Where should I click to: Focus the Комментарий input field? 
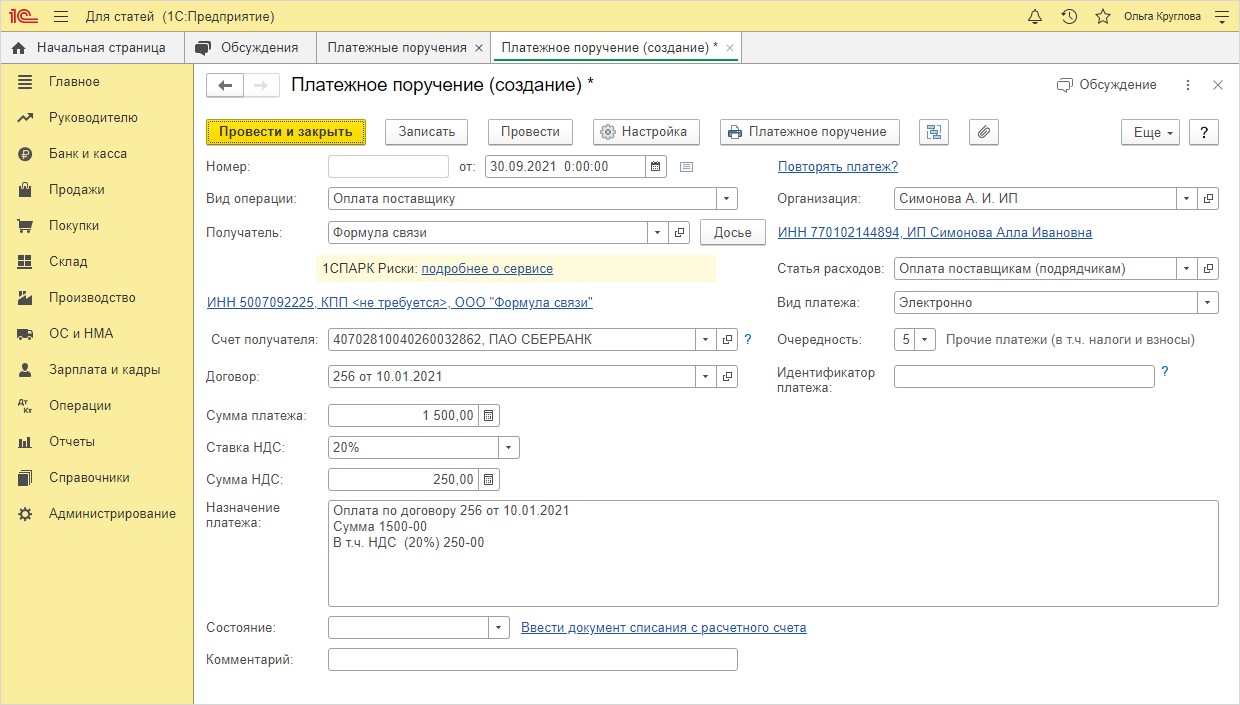(532, 660)
